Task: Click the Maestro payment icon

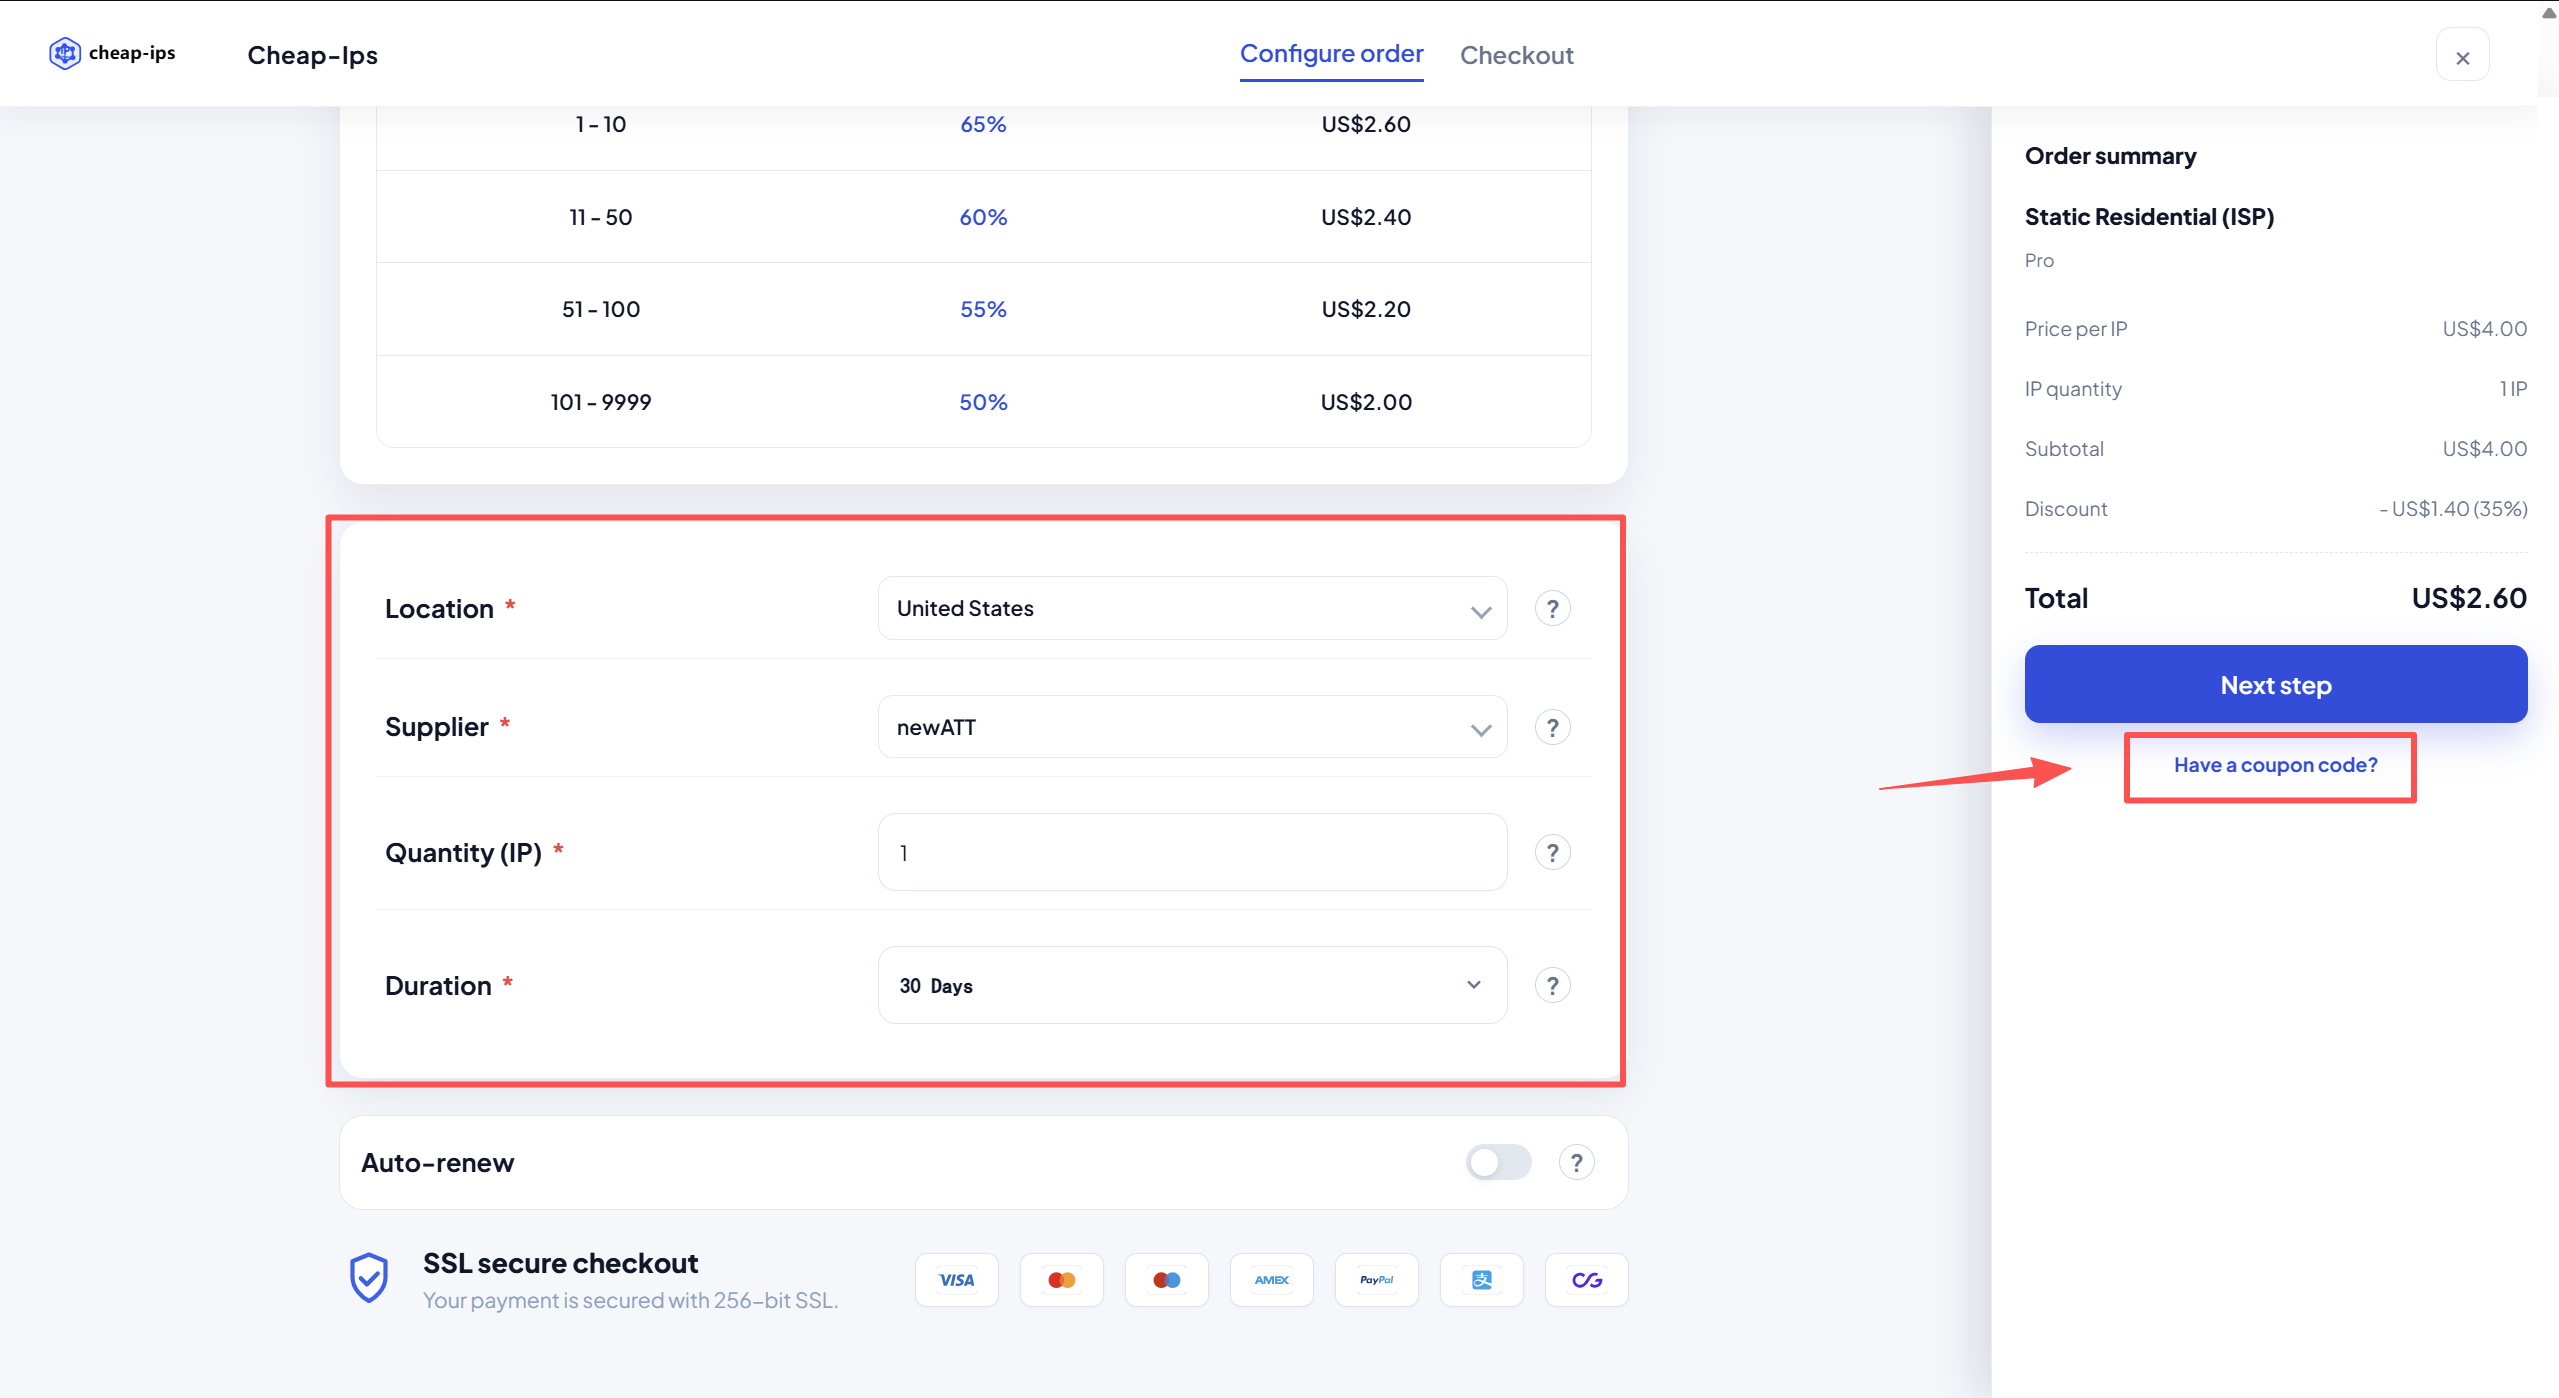Action: tap(1166, 1279)
